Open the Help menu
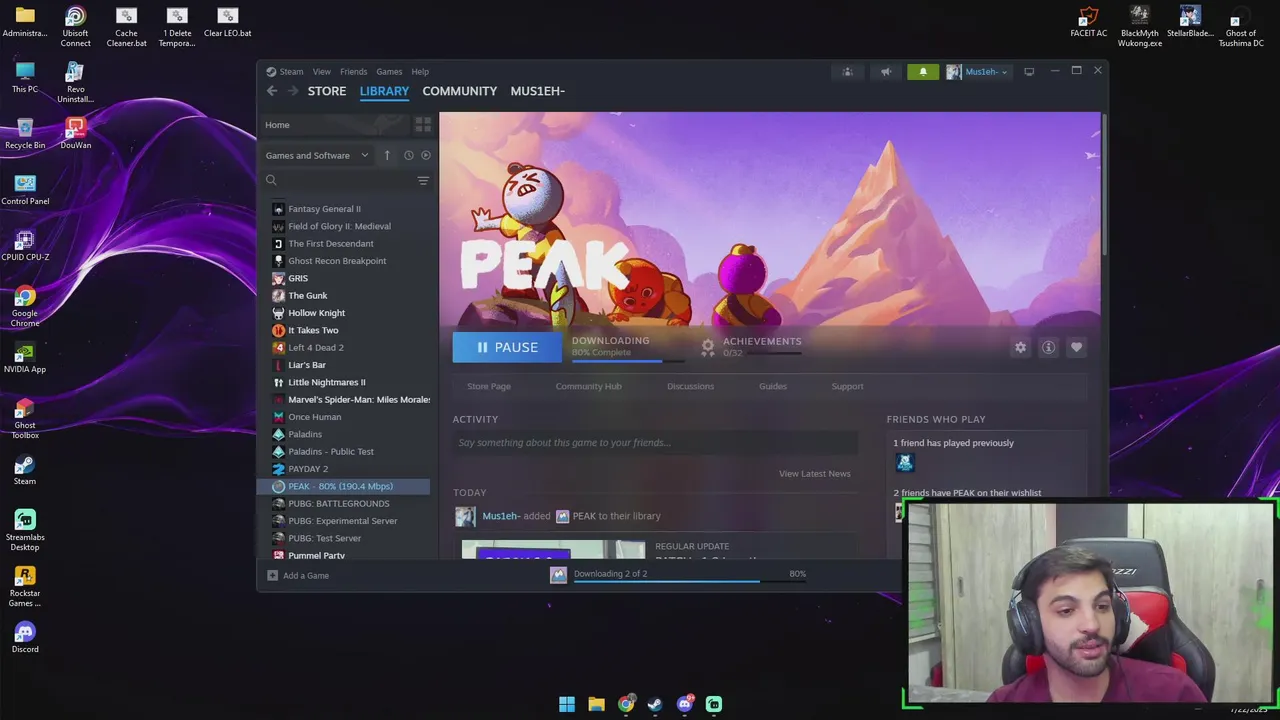1280x720 pixels. pos(420,72)
